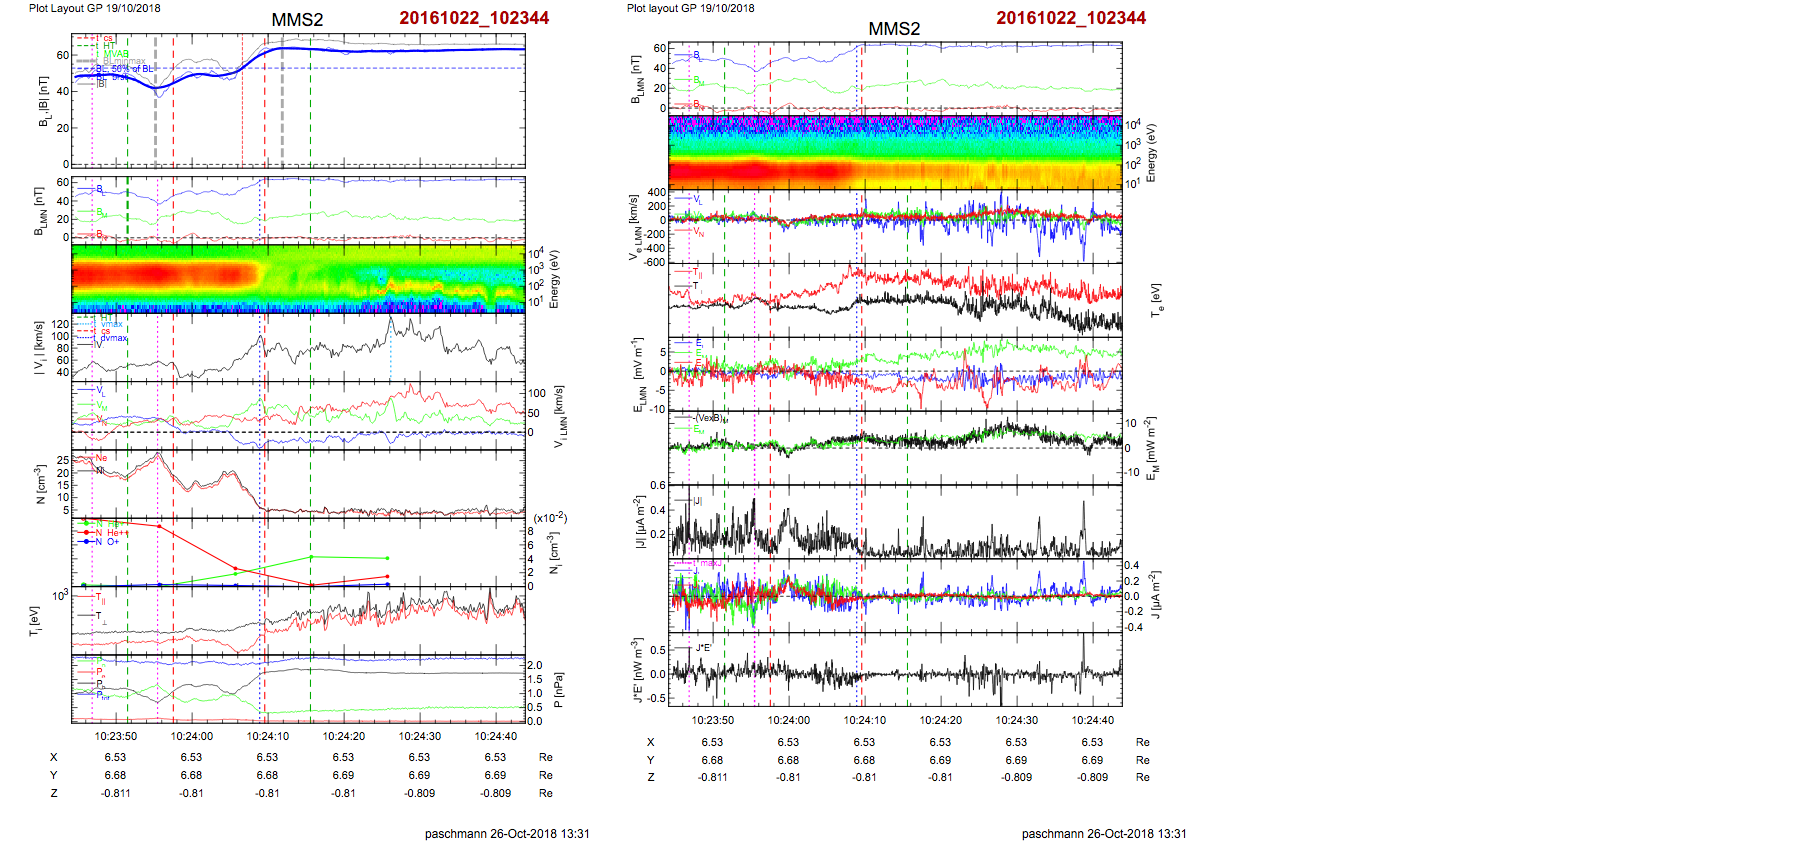The image size is (1804, 841).
Task: Click the (x10-2) scale label on left plot
Action: click(549, 518)
